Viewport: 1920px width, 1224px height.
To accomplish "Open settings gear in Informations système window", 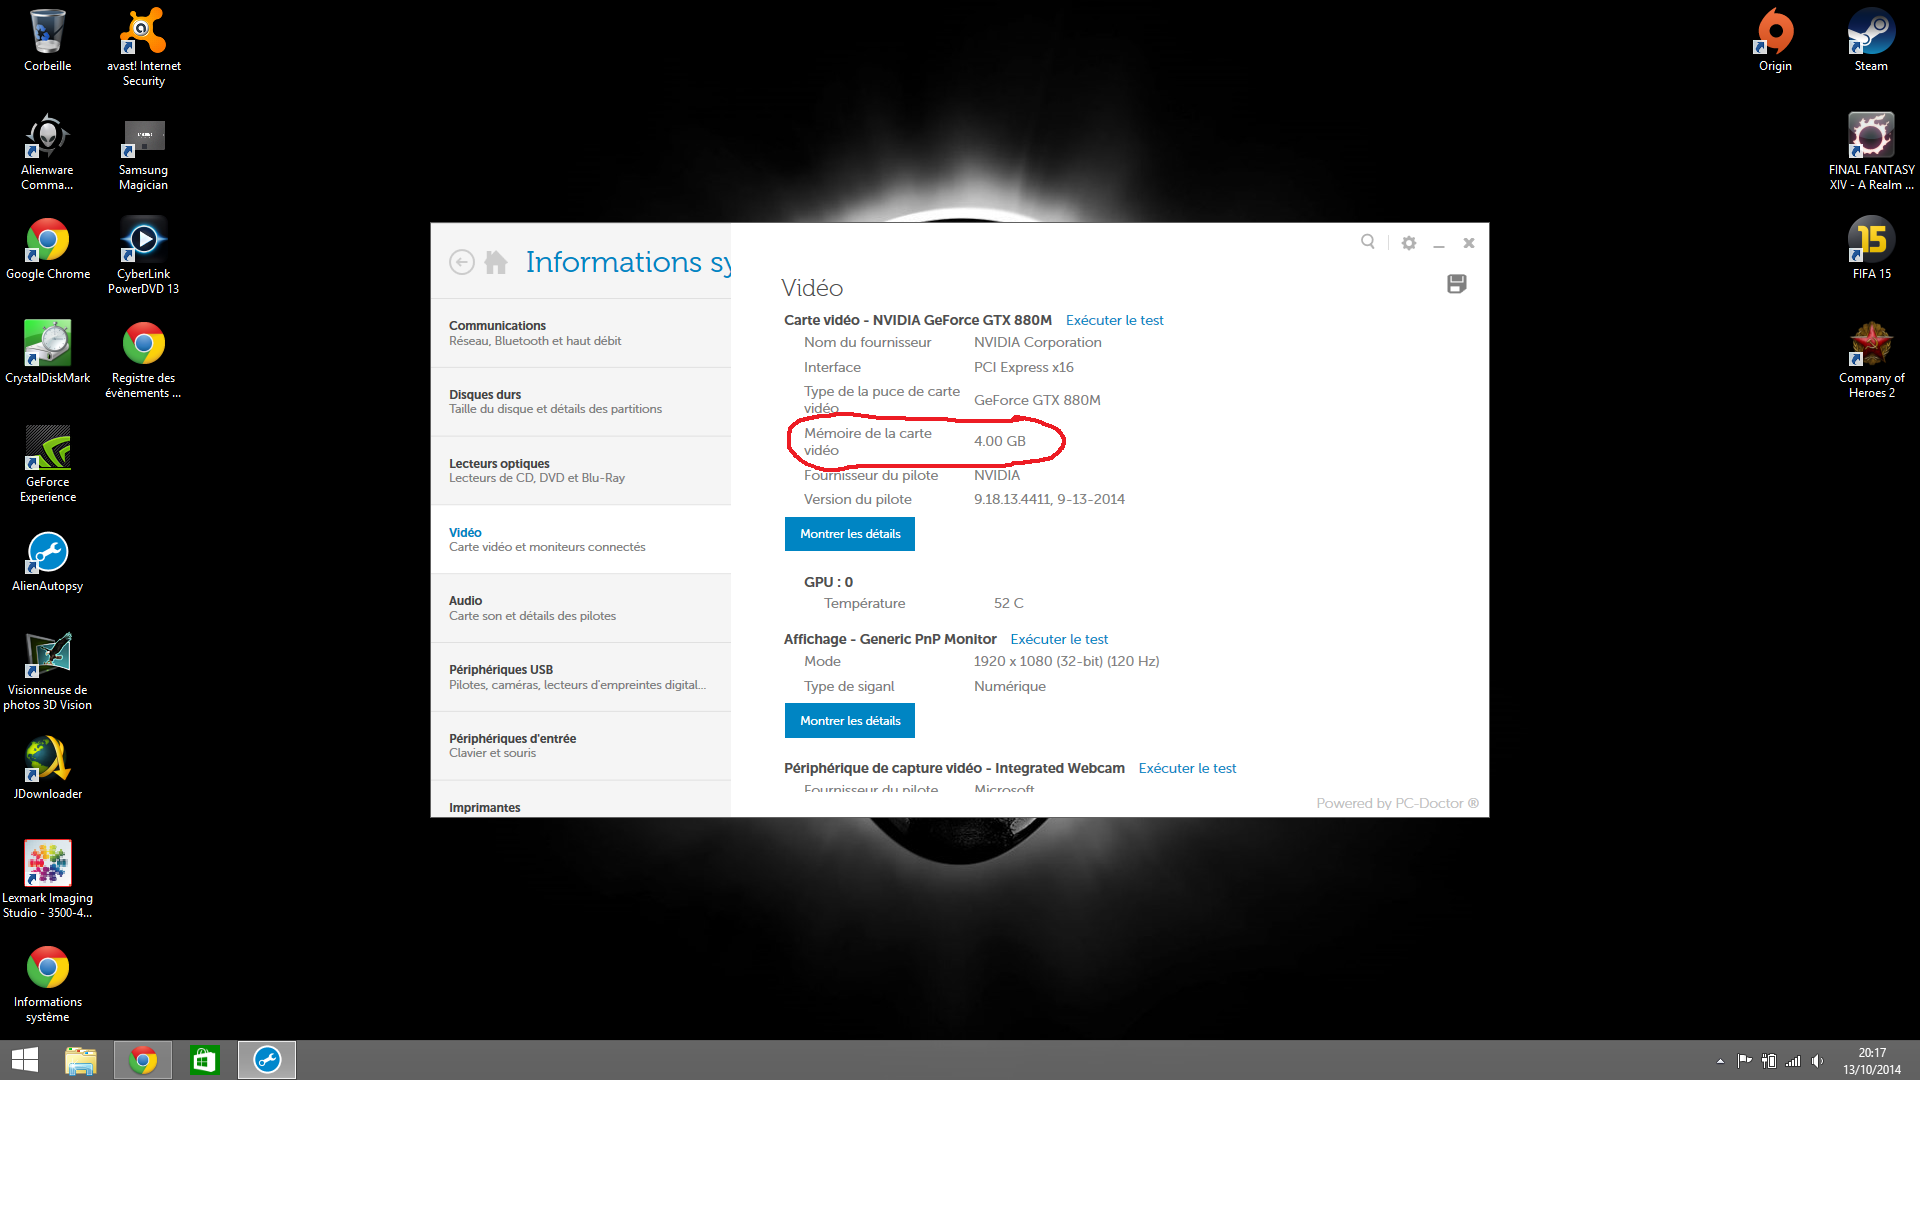I will coord(1409,243).
